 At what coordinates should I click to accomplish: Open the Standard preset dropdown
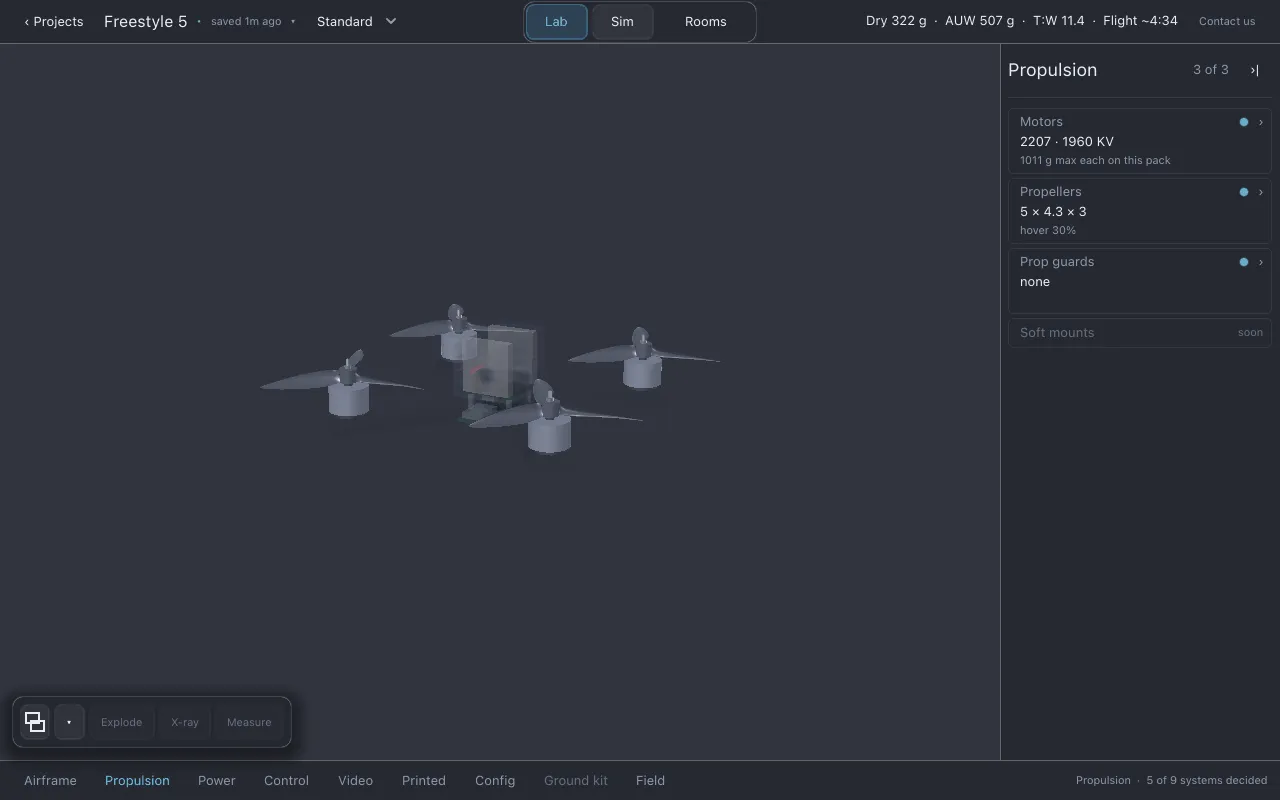(357, 21)
